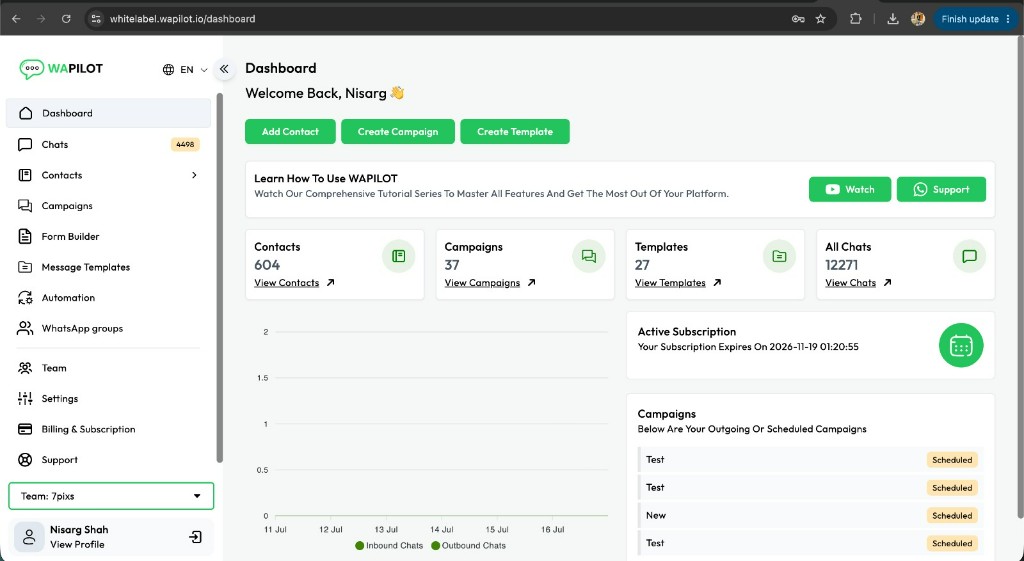
Task: Click the Contacts card round icon
Action: (398, 256)
